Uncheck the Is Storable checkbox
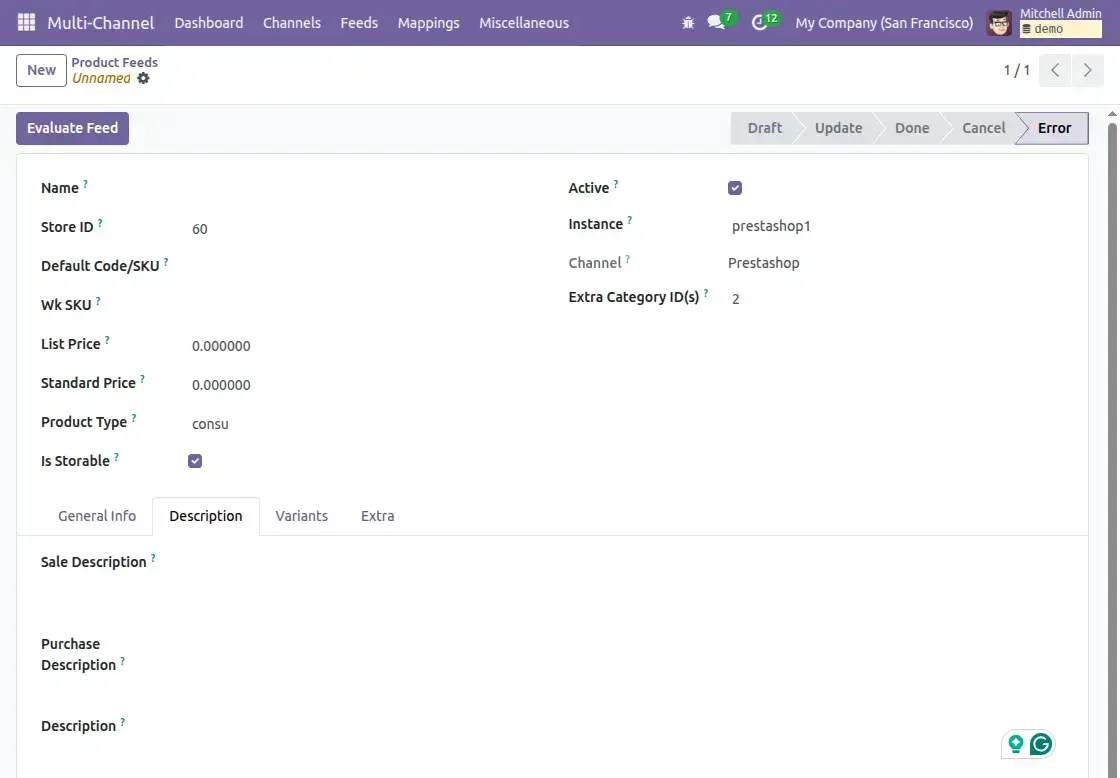1120x778 pixels. pyautogui.click(x=195, y=461)
